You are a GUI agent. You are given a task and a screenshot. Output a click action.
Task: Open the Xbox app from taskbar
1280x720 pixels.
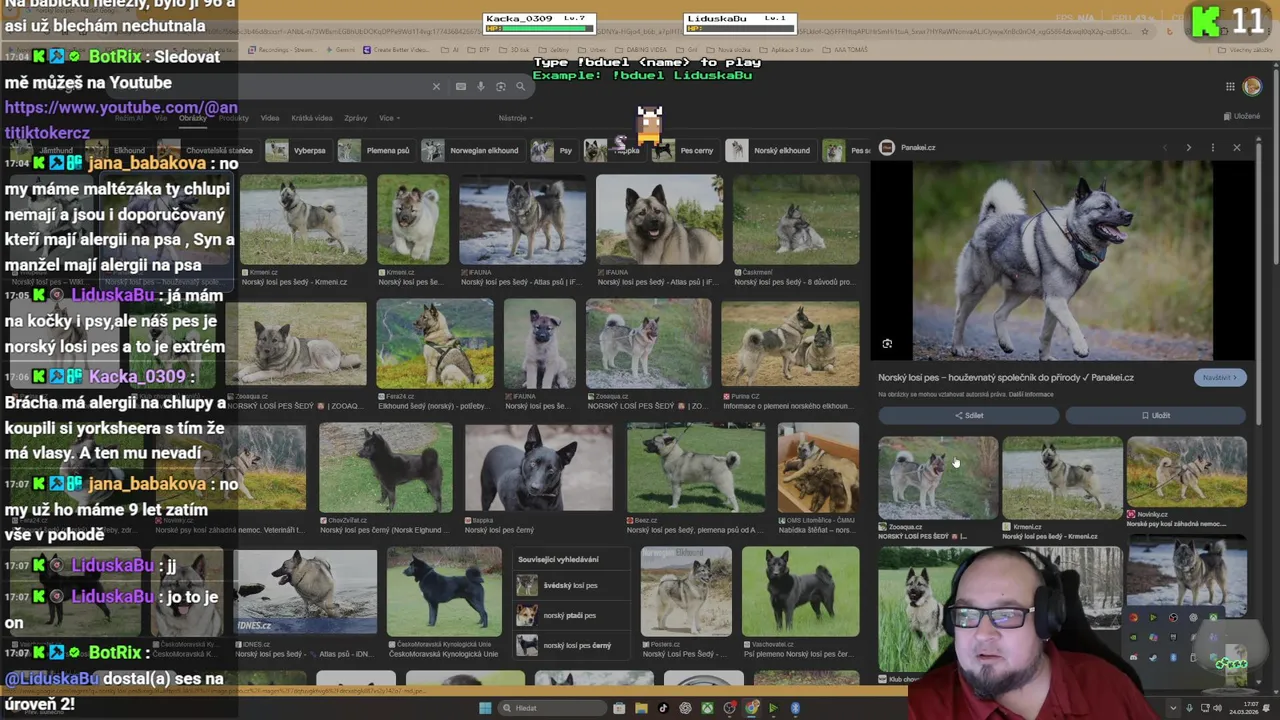[707, 708]
